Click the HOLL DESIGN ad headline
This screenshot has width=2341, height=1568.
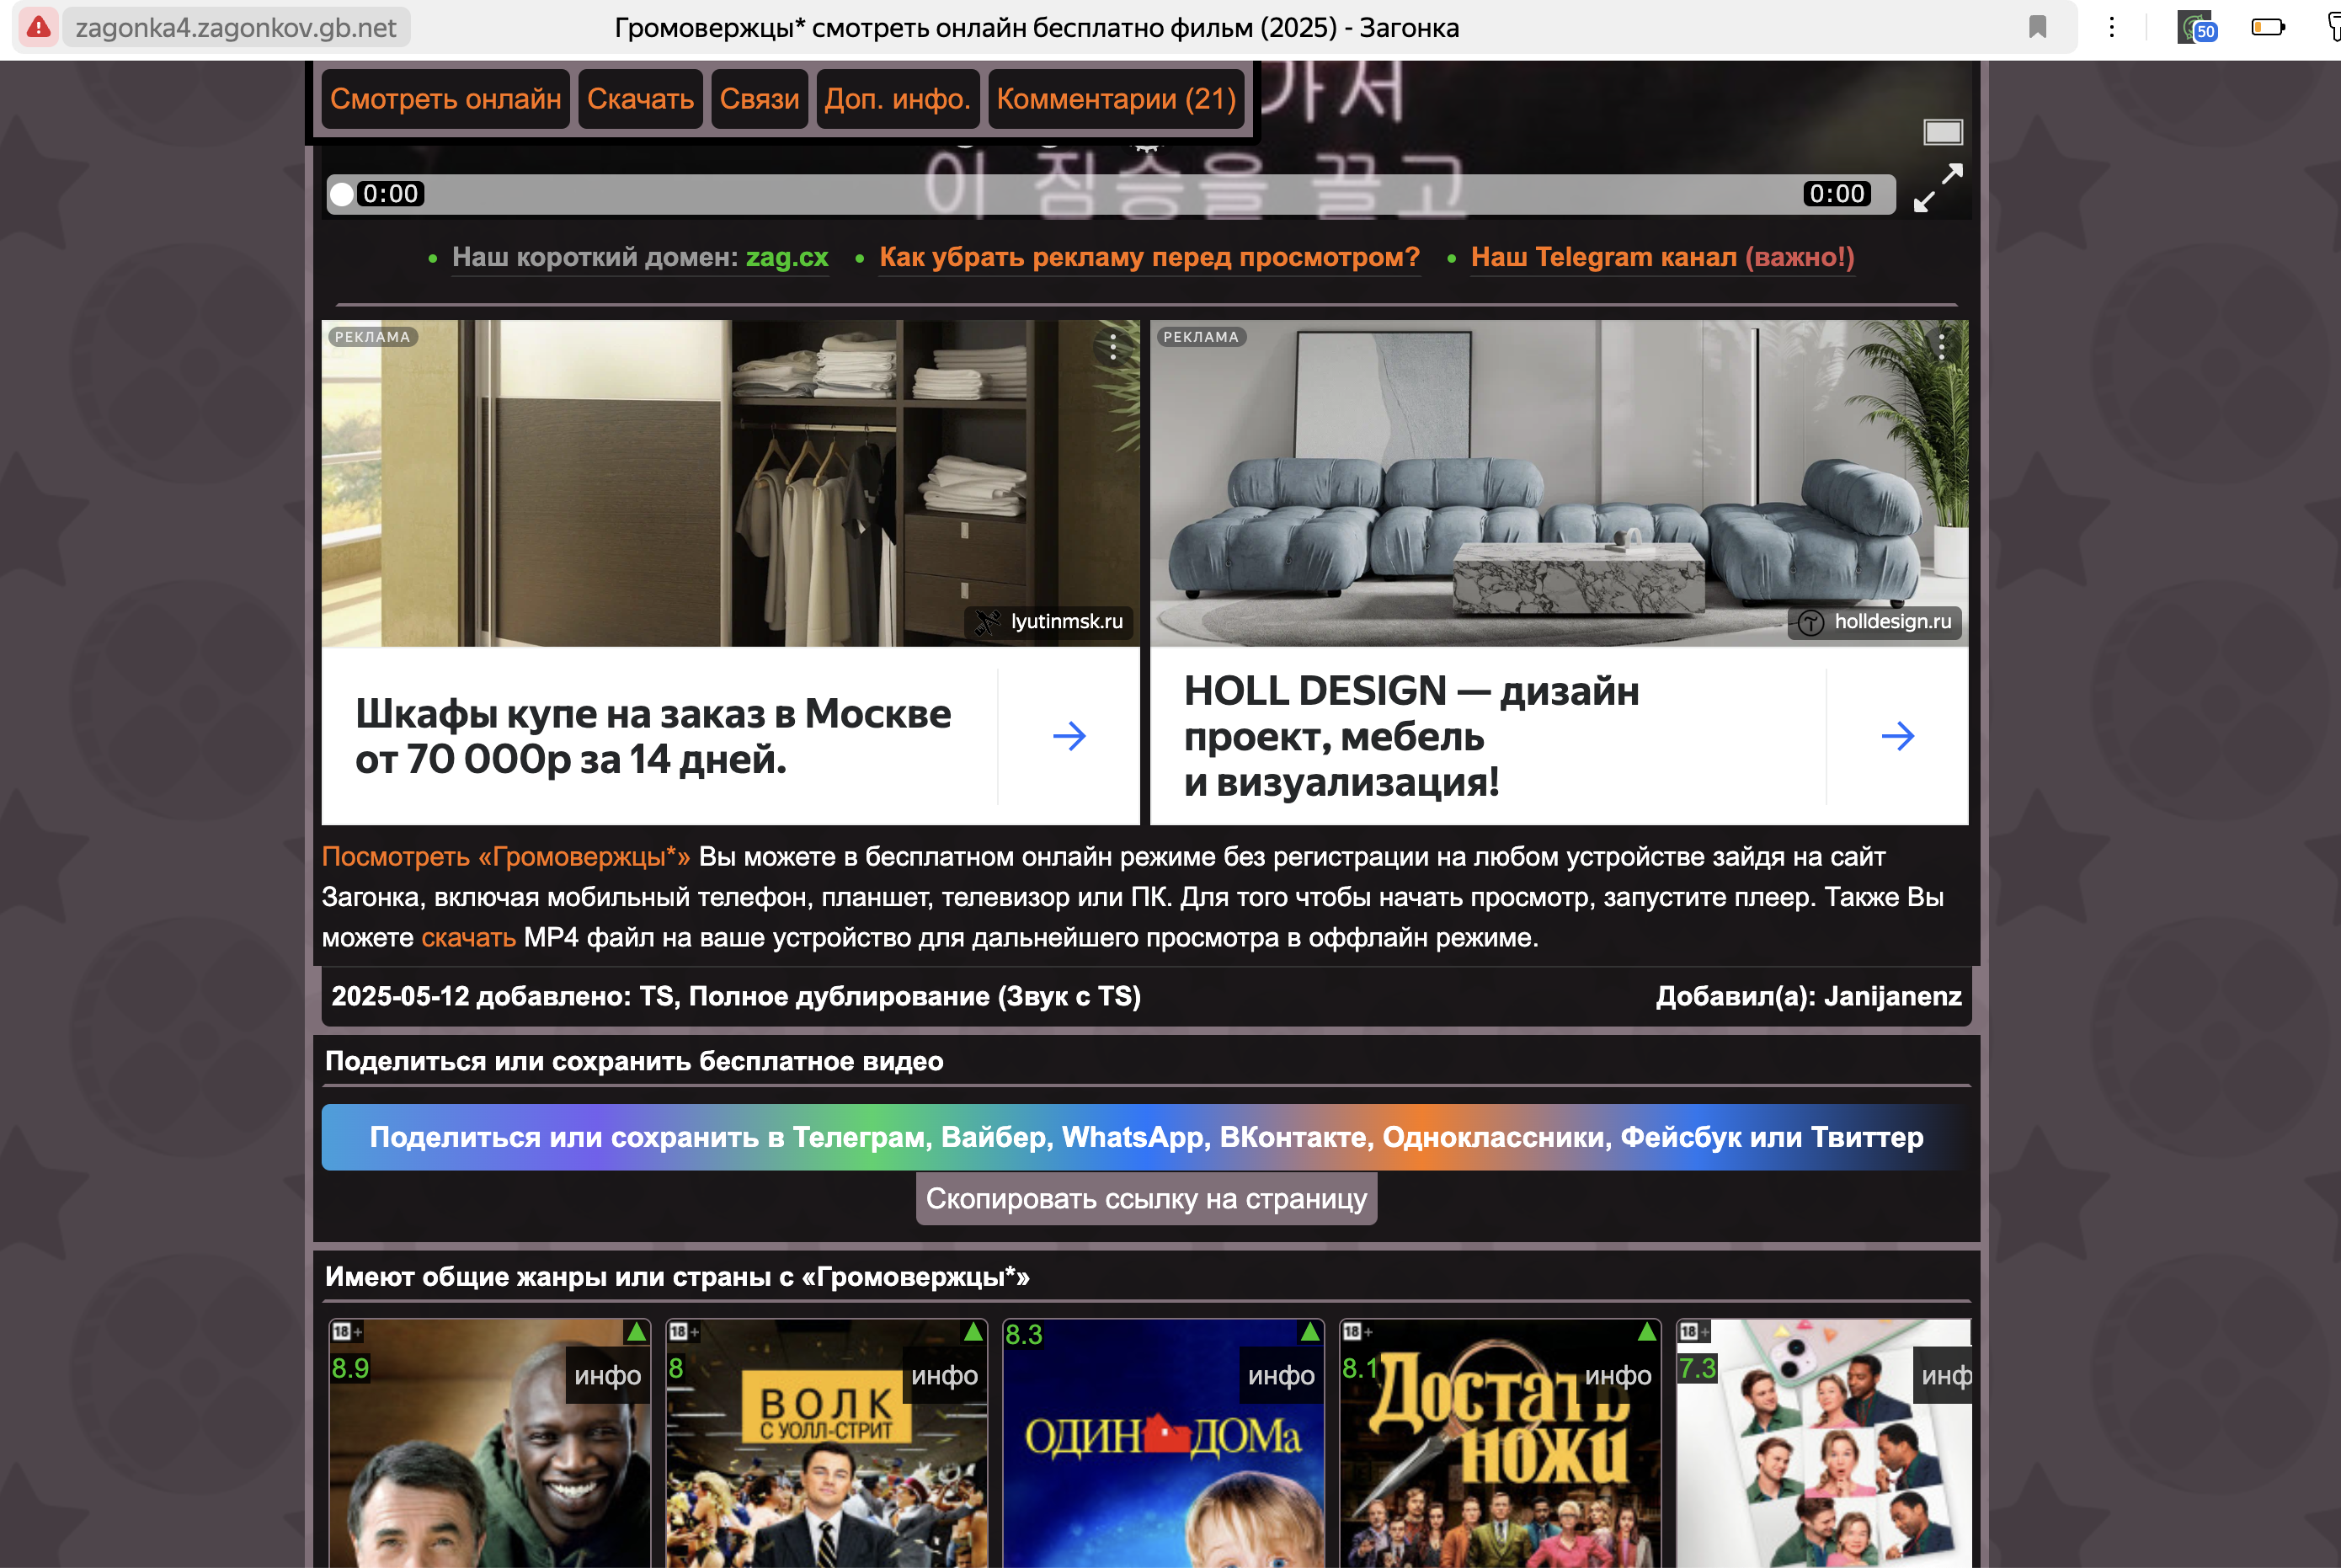(x=1411, y=736)
